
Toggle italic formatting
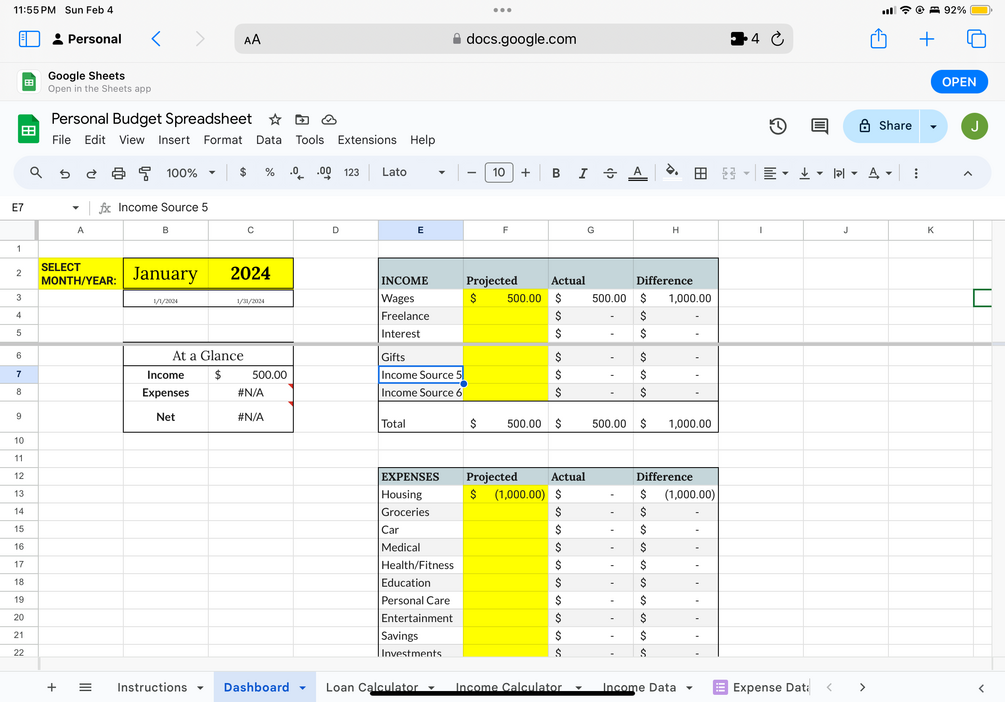pos(583,172)
